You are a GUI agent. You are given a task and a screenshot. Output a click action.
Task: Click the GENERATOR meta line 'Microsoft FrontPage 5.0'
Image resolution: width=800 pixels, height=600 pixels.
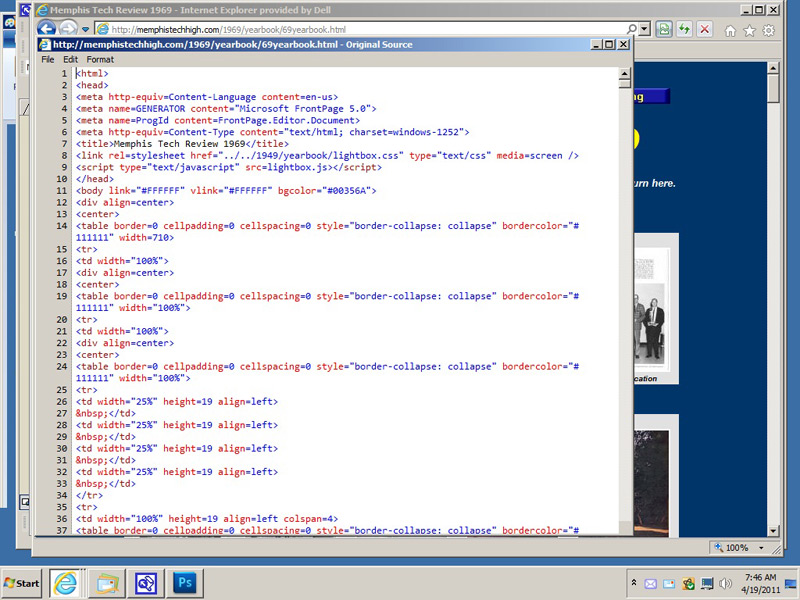point(226,109)
